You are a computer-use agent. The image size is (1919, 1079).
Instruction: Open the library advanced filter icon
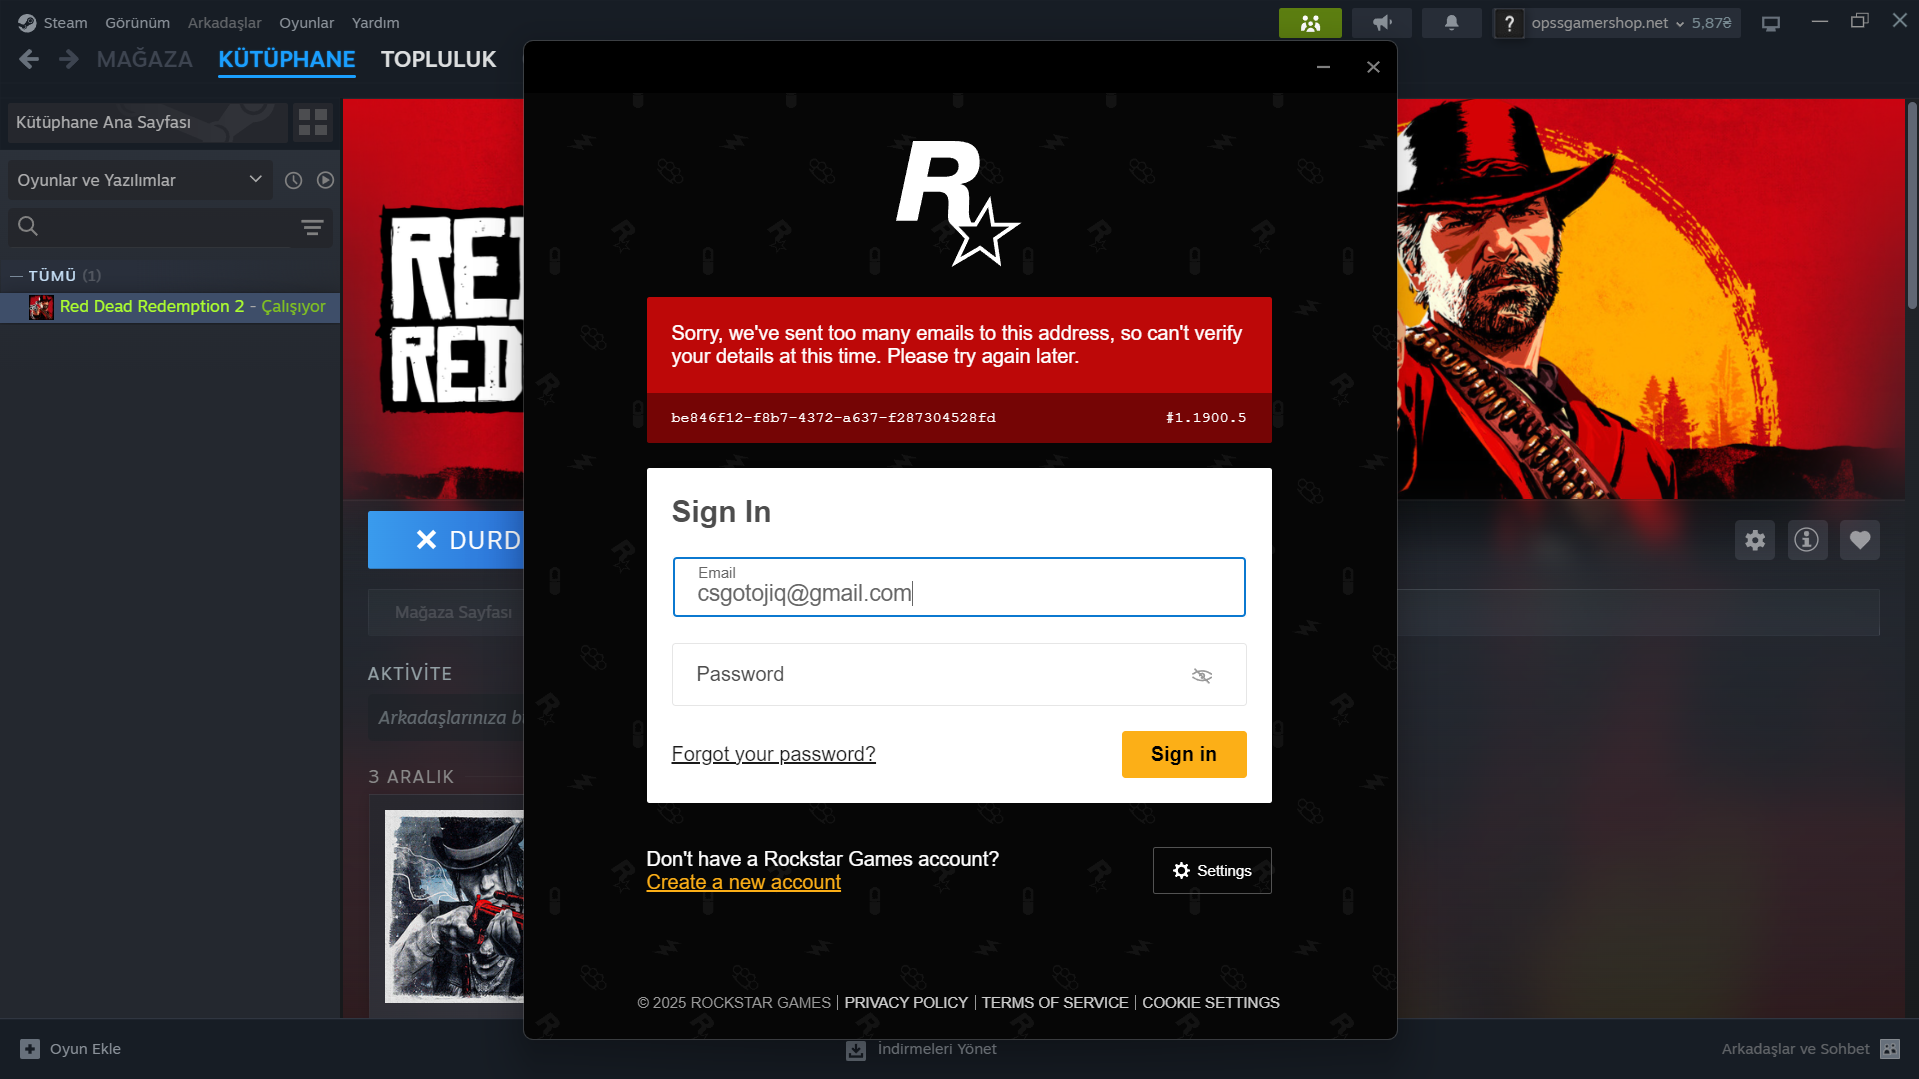312,227
